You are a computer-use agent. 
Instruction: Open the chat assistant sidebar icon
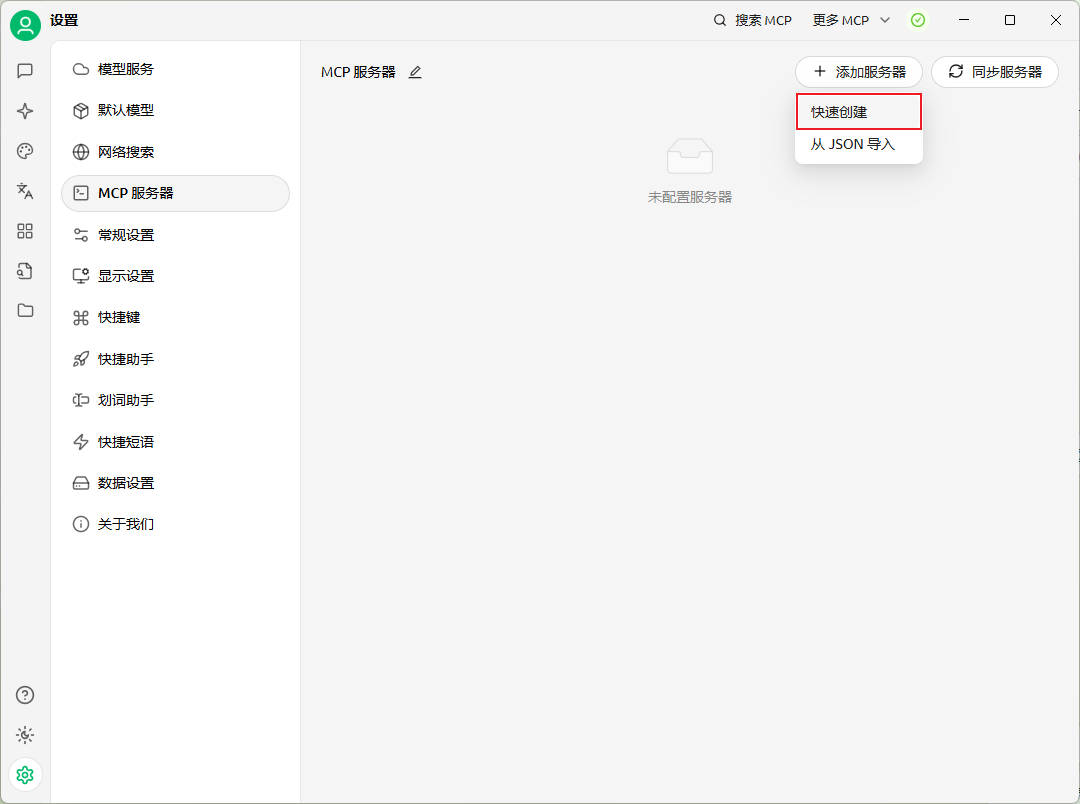(25, 71)
